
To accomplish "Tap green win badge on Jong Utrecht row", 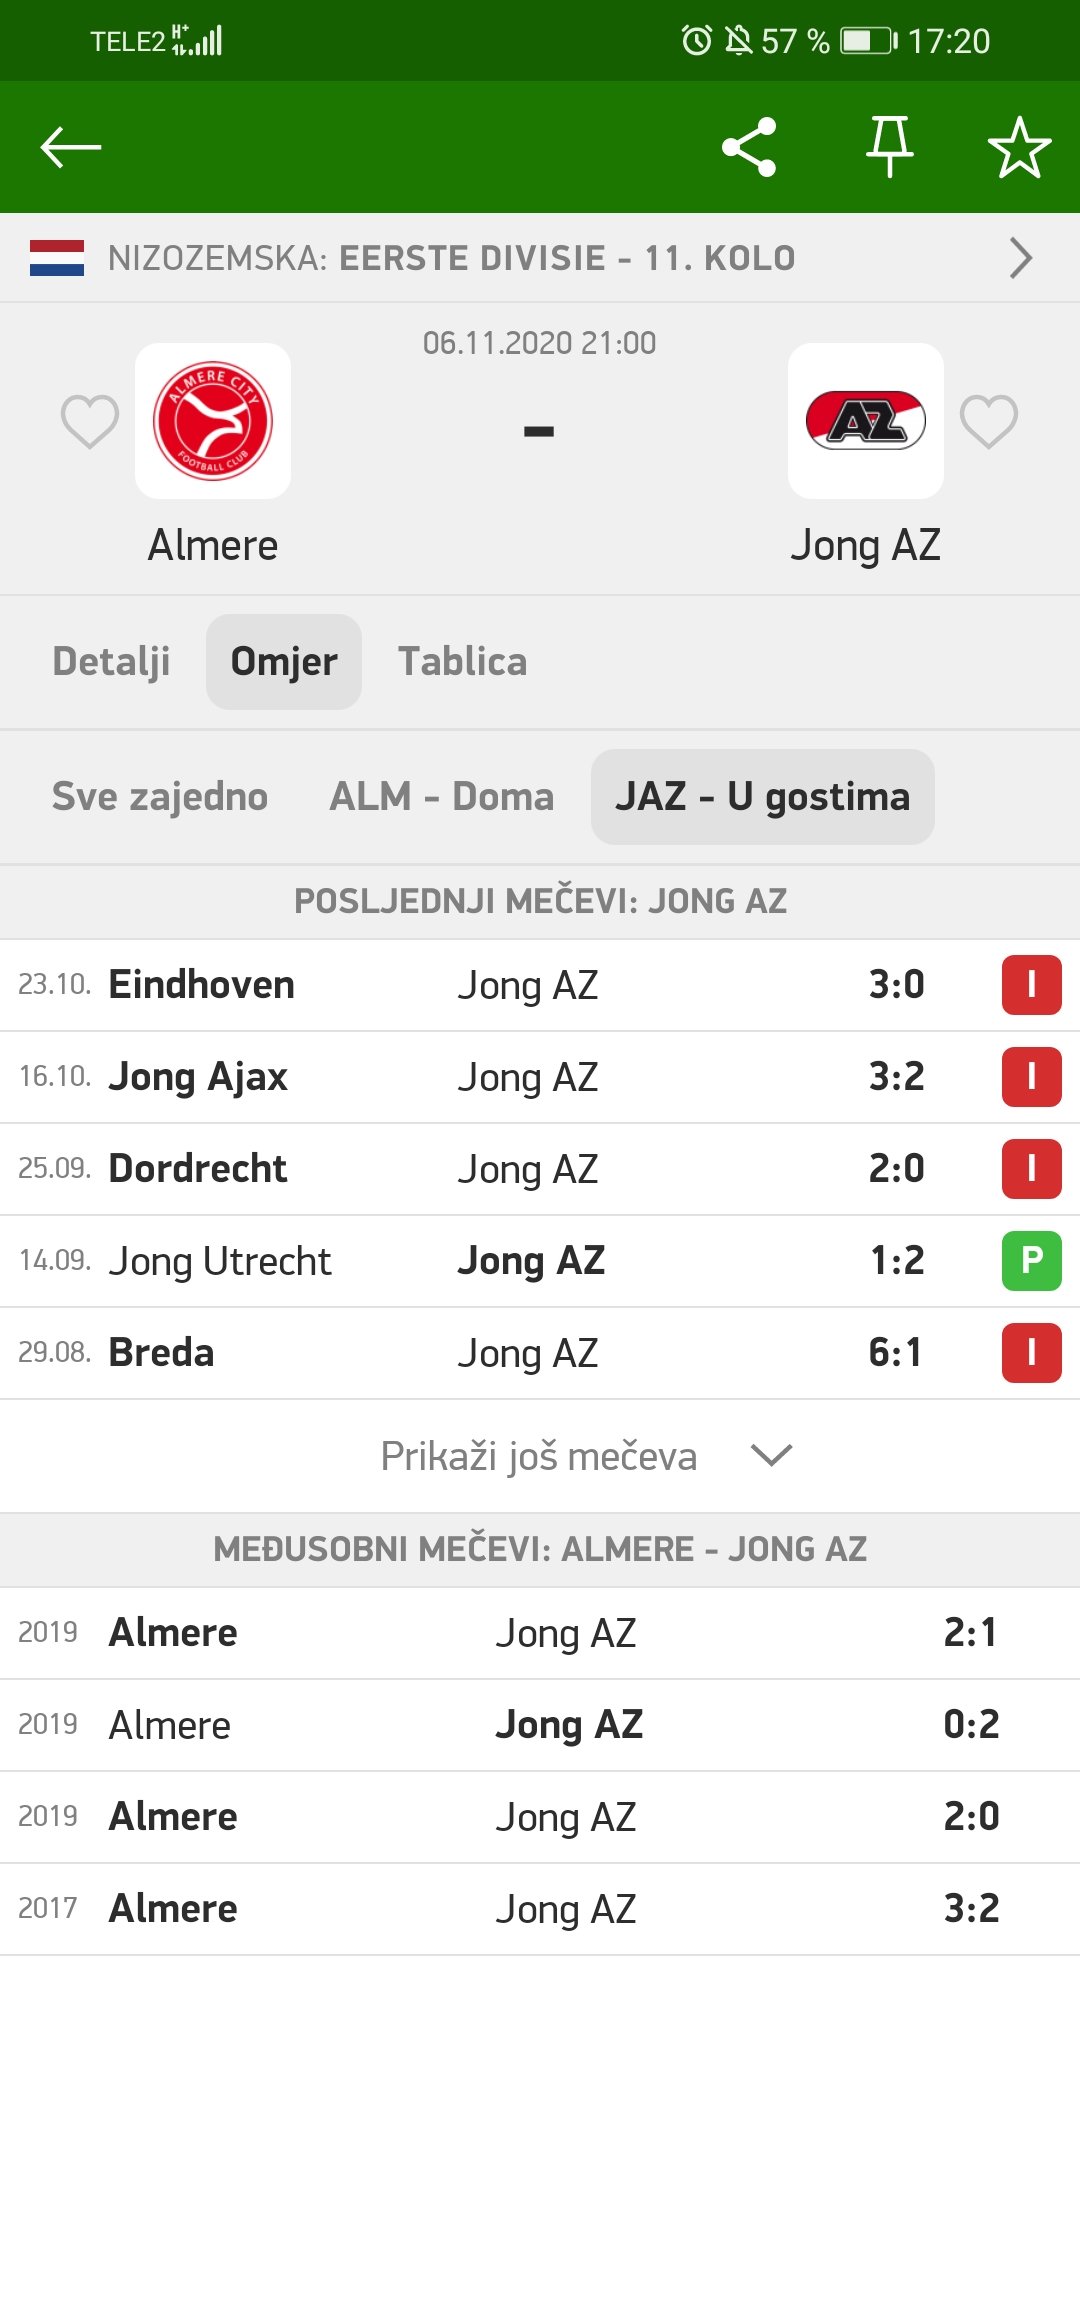I will (x=1032, y=1261).
